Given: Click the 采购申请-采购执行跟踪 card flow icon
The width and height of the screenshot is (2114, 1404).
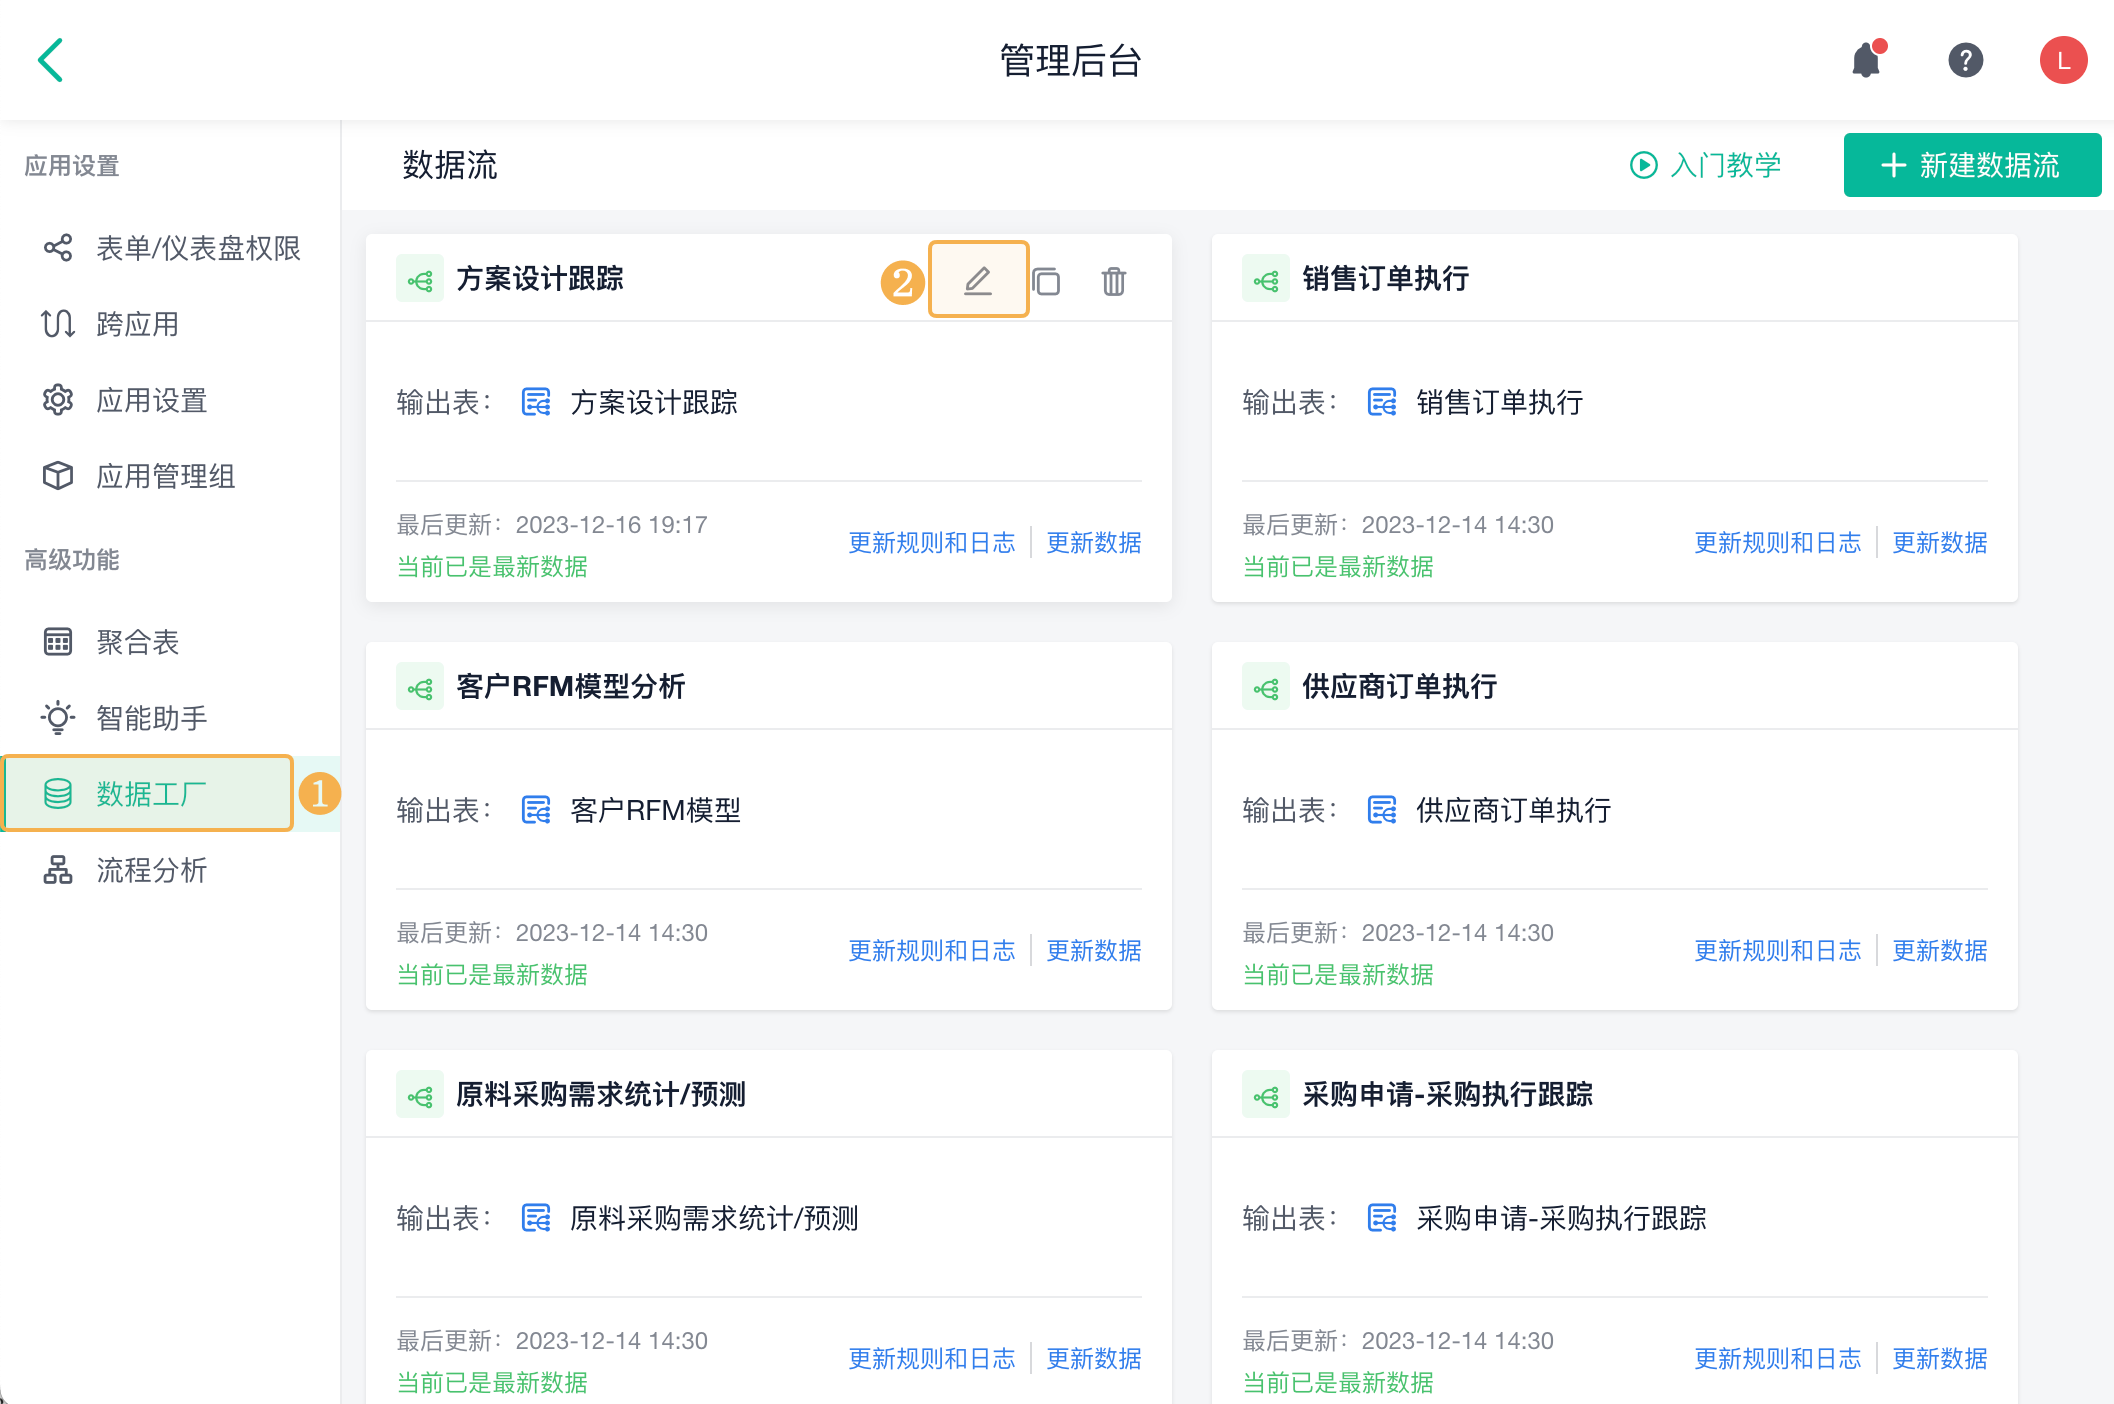Looking at the screenshot, I should [x=1266, y=1095].
